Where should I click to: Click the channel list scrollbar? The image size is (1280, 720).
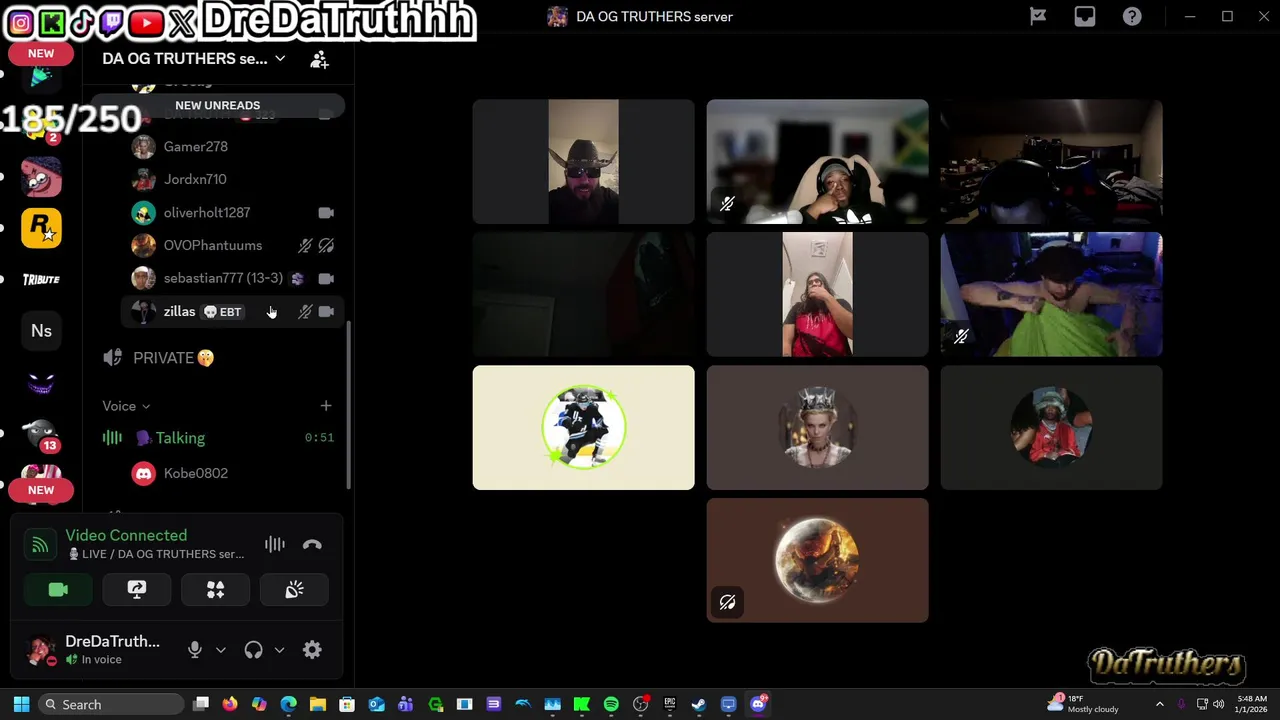(x=348, y=404)
